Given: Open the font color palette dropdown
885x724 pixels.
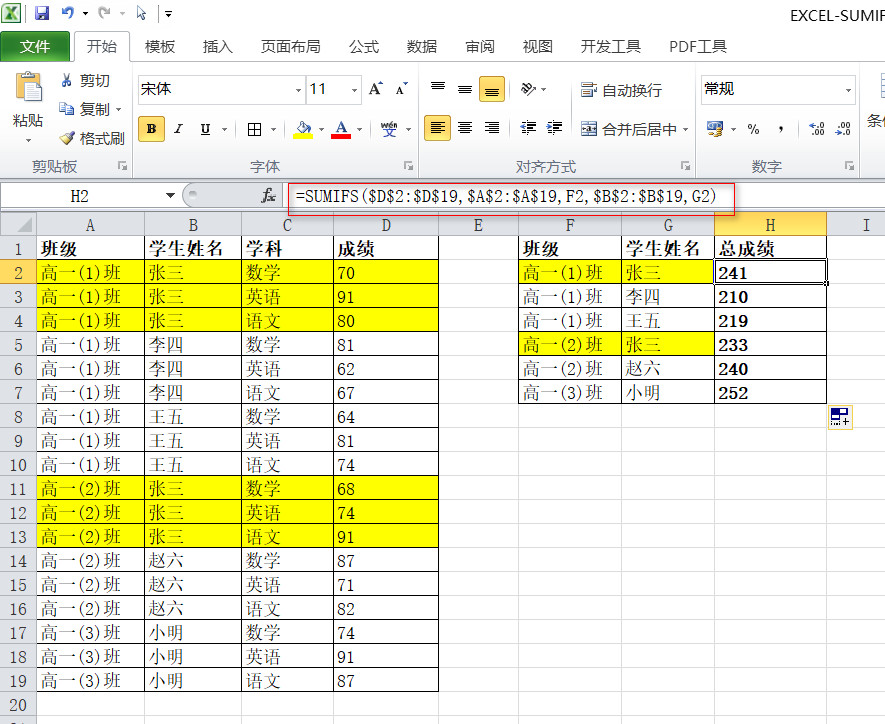Looking at the screenshot, I should point(359,130).
